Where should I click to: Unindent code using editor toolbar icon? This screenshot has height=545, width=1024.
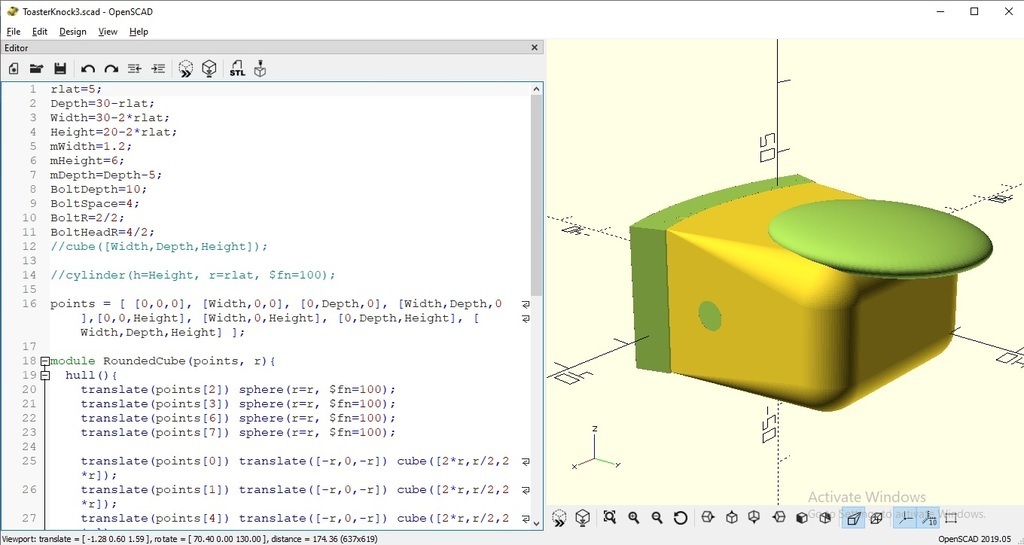click(134, 69)
